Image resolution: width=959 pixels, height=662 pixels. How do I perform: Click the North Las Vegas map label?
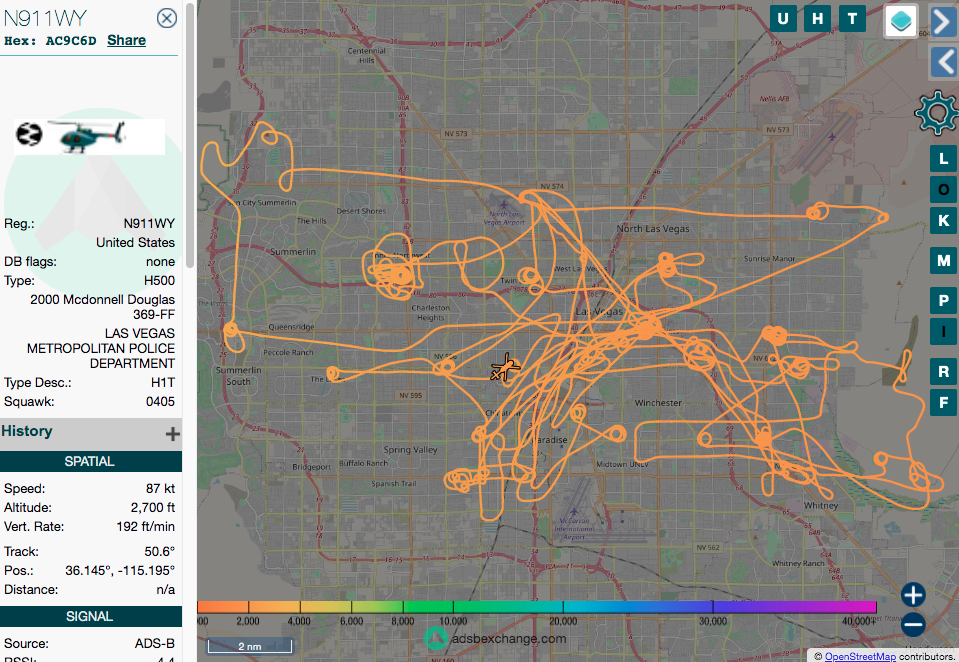[653, 228]
